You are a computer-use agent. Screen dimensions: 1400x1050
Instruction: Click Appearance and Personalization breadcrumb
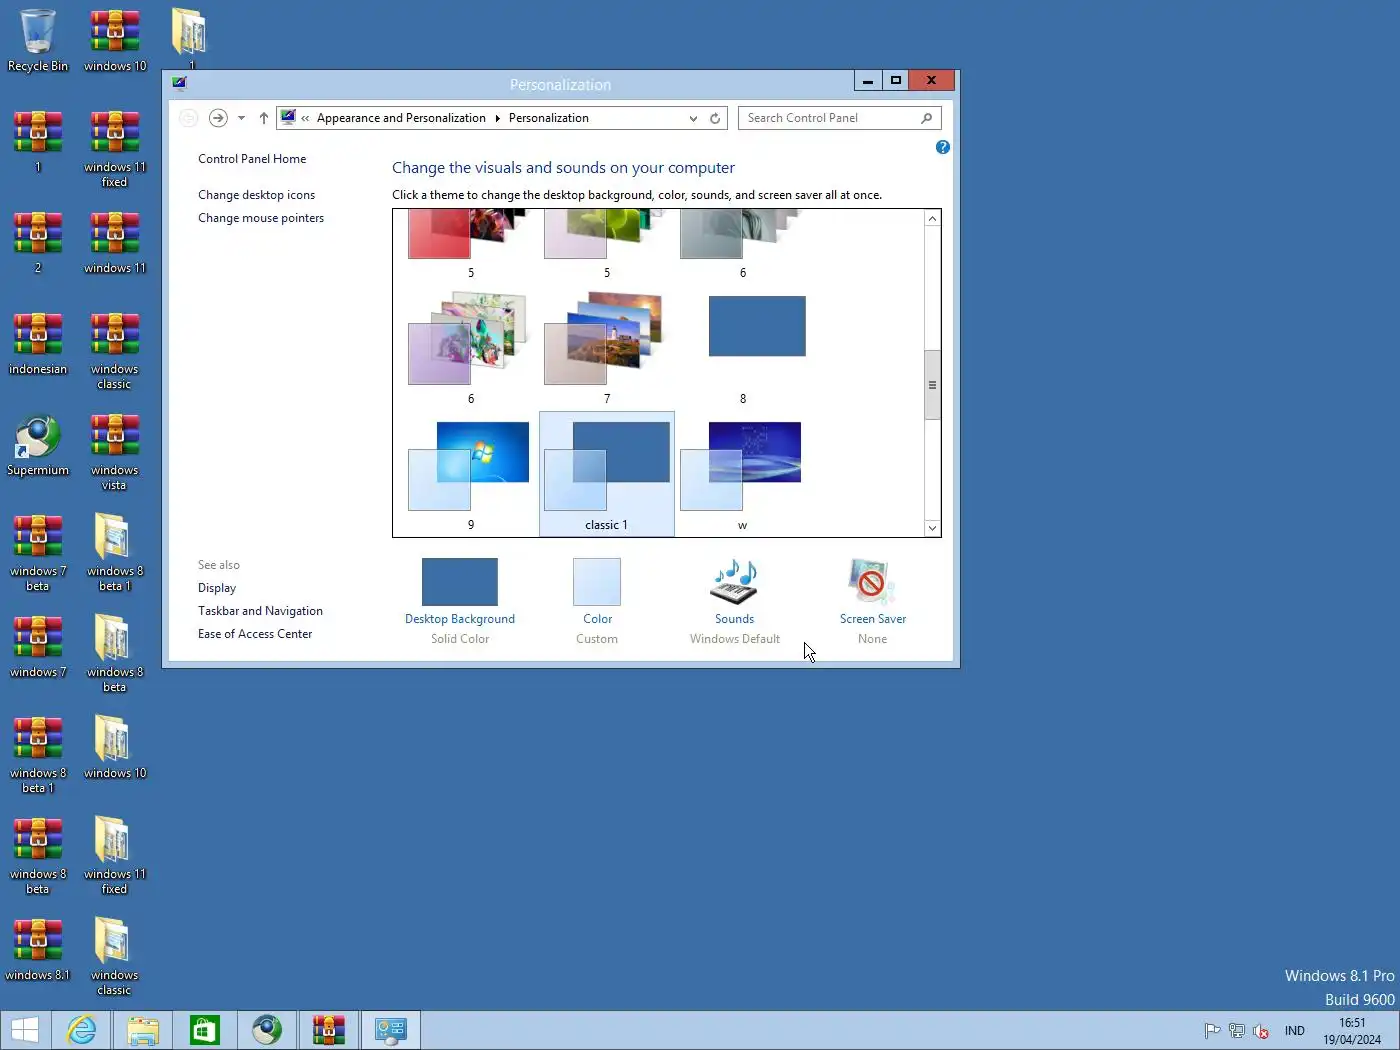tap(401, 118)
